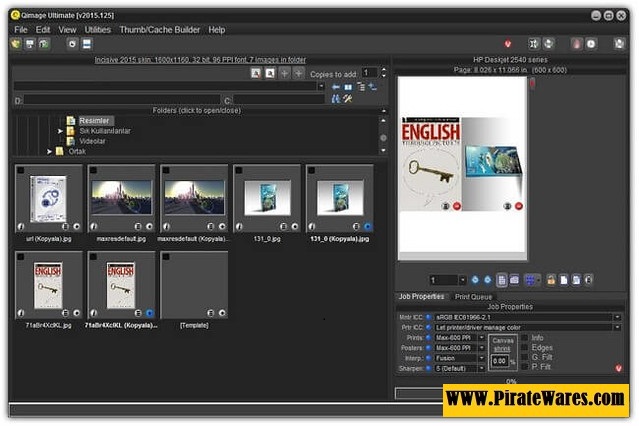
Task: Click the lock icon below the page preview
Action: click(551, 280)
